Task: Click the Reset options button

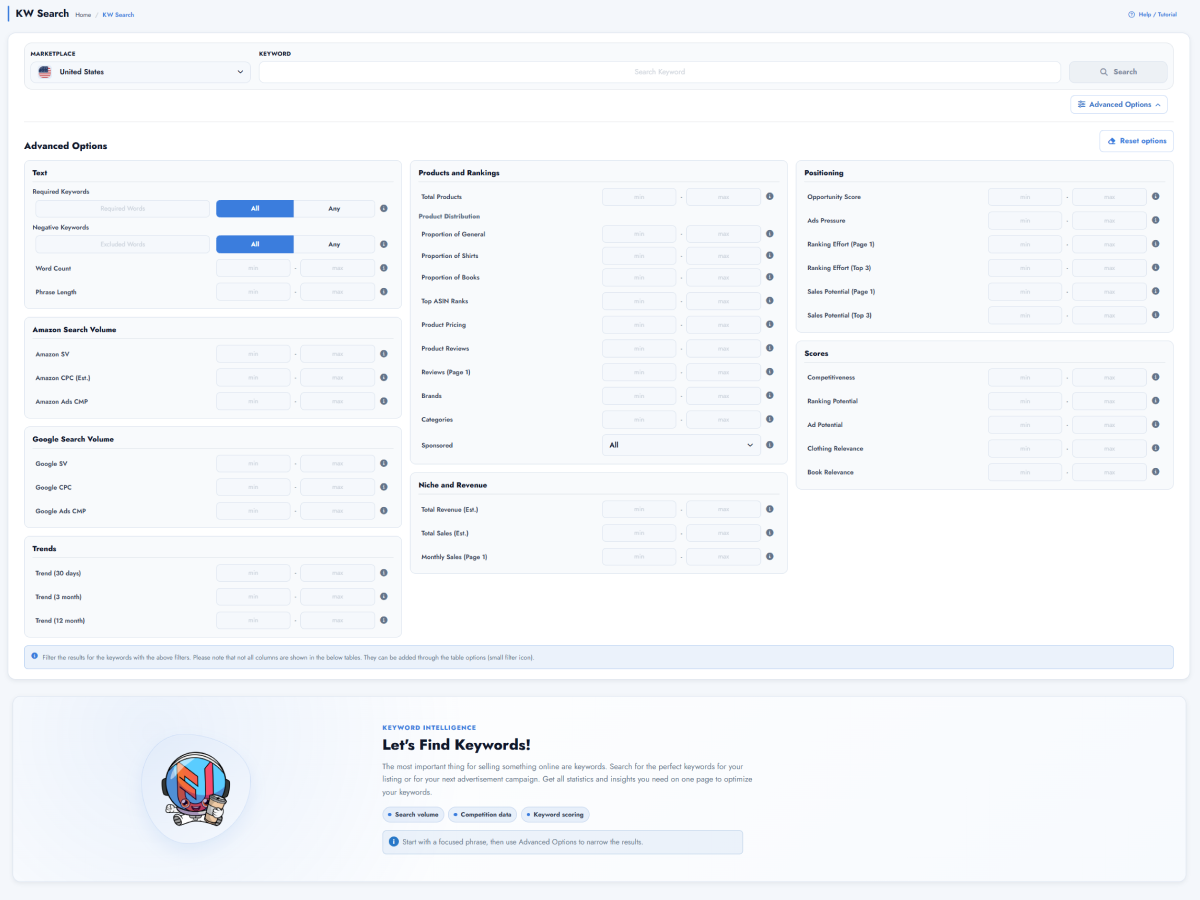Action: point(1137,141)
